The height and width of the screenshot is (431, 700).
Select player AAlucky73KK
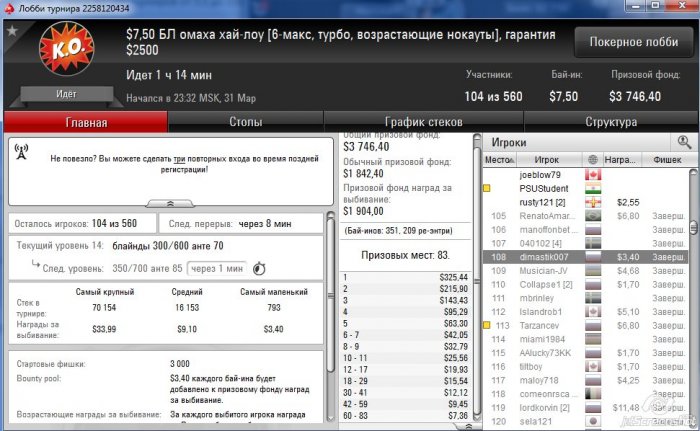(585, 353)
